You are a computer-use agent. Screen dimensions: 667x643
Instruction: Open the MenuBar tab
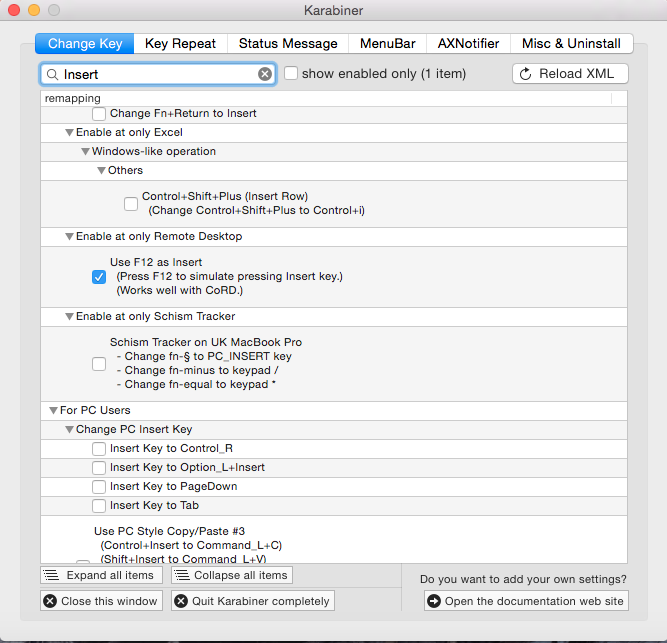click(x=388, y=43)
